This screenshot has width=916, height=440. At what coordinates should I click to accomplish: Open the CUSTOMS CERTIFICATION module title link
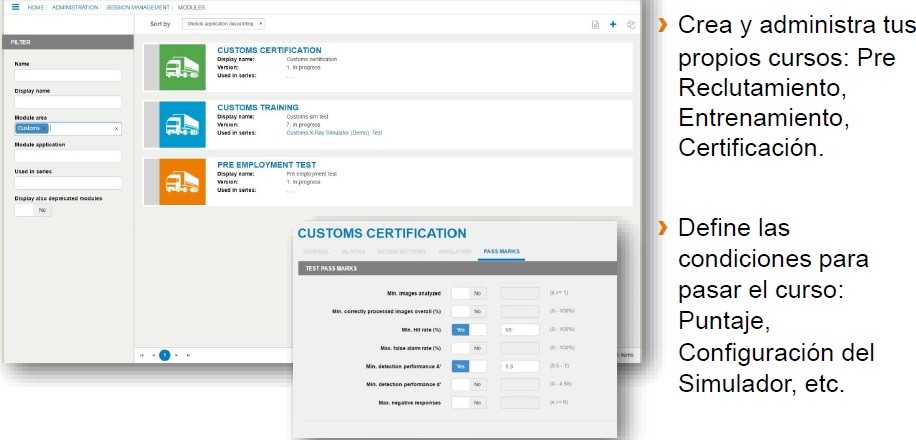click(x=269, y=50)
